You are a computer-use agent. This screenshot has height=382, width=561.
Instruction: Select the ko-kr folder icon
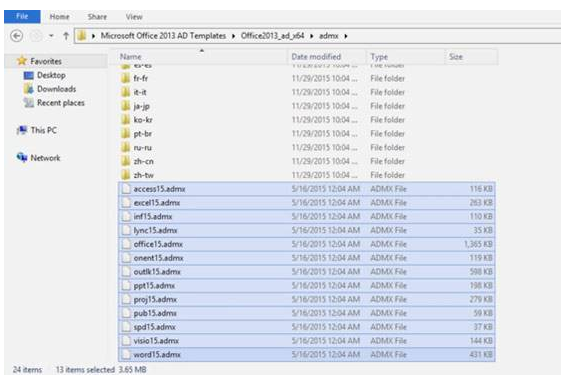(125, 119)
